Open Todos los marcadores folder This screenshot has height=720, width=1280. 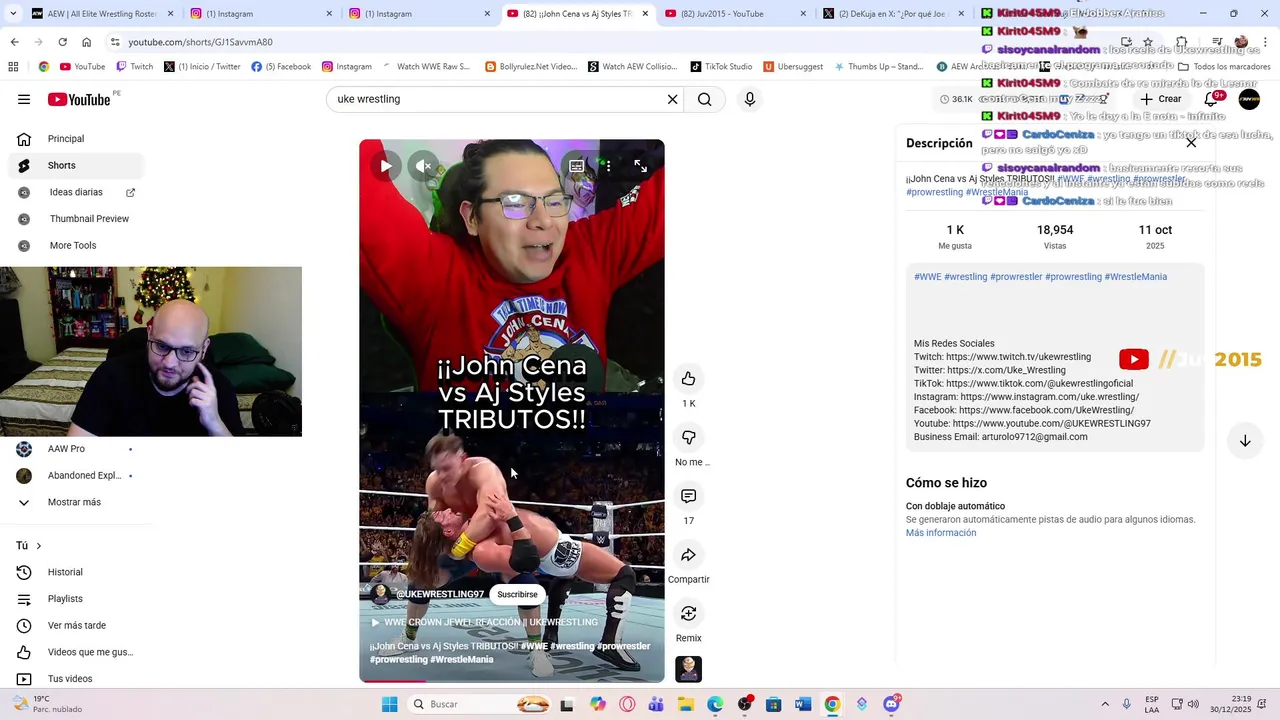pyautogui.click(x=1224, y=67)
